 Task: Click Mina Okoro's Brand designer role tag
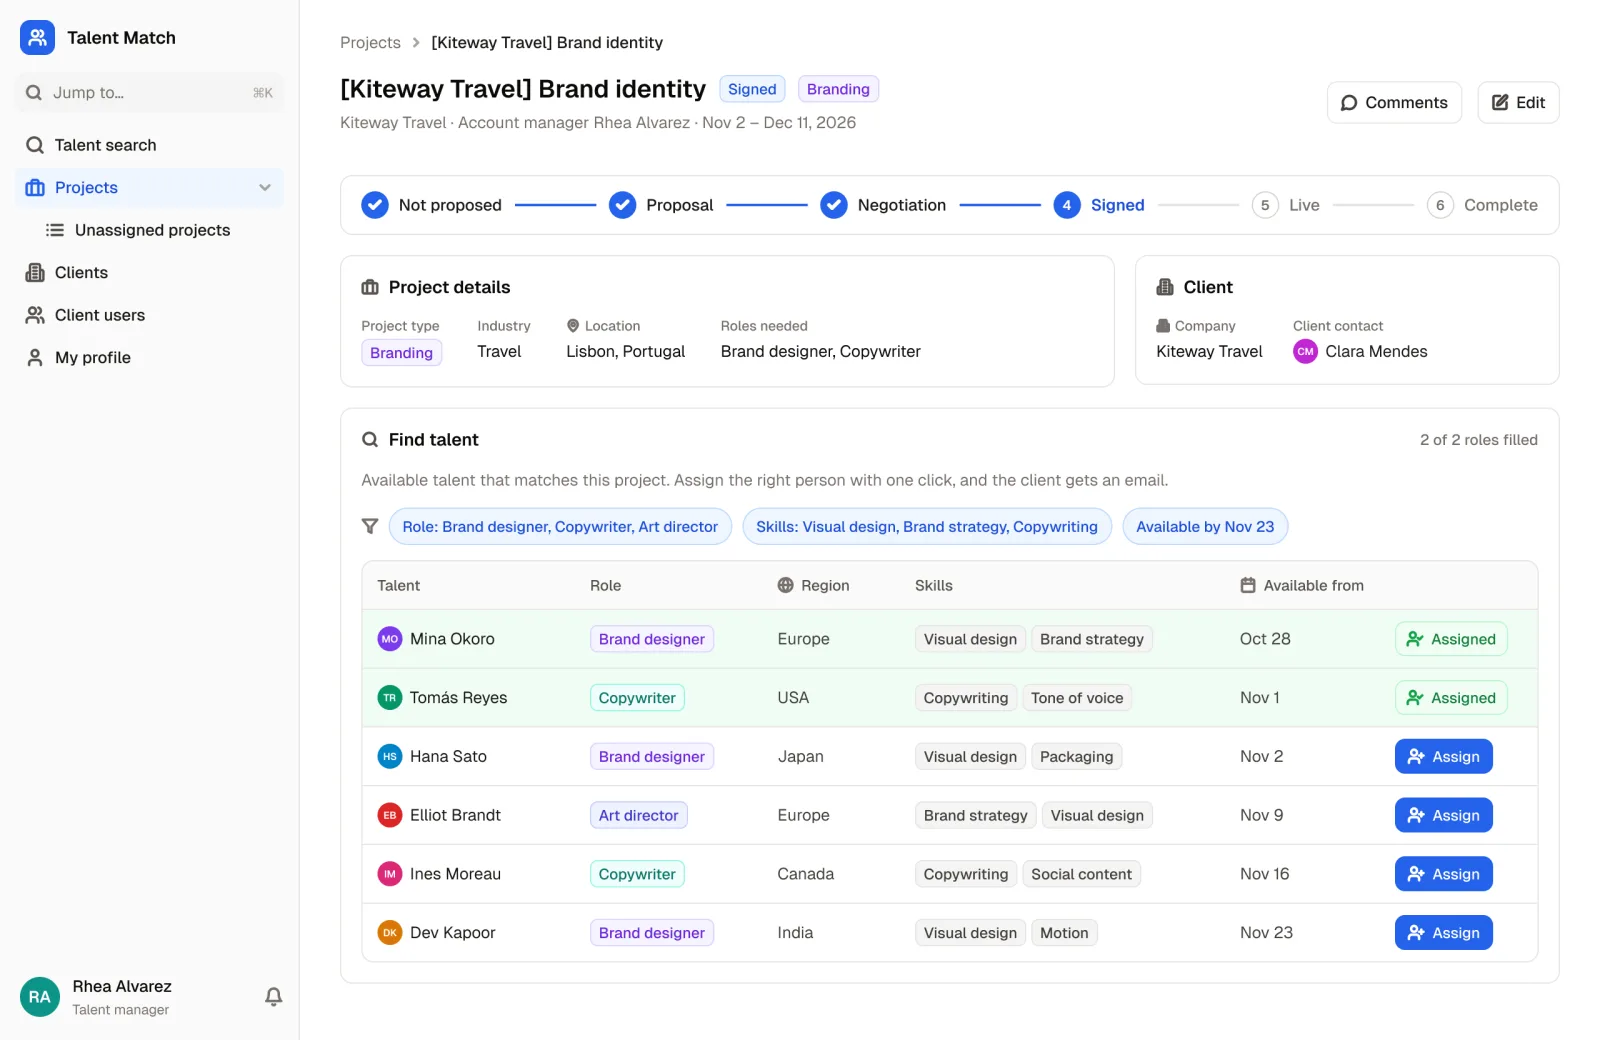652,639
